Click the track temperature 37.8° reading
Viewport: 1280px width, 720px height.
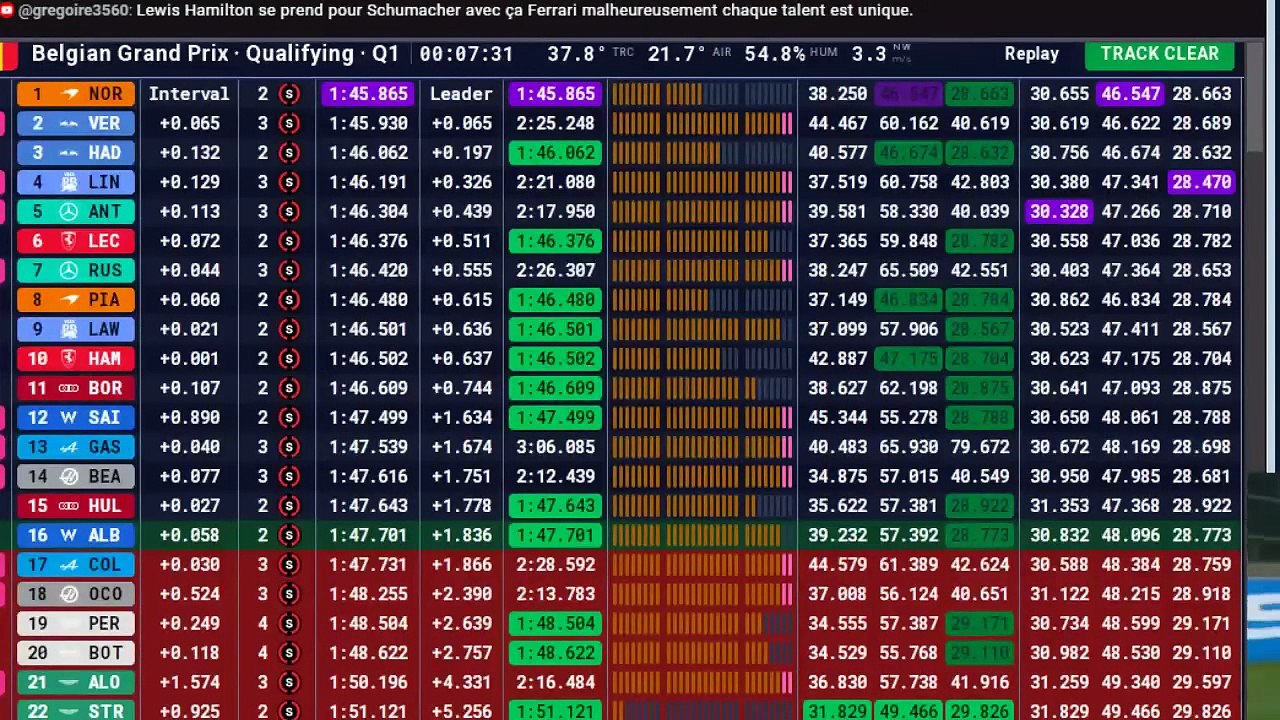click(x=577, y=54)
